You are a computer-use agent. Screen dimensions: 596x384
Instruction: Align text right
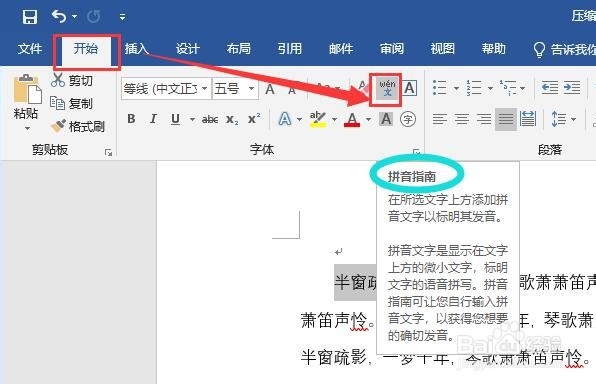(x=483, y=119)
